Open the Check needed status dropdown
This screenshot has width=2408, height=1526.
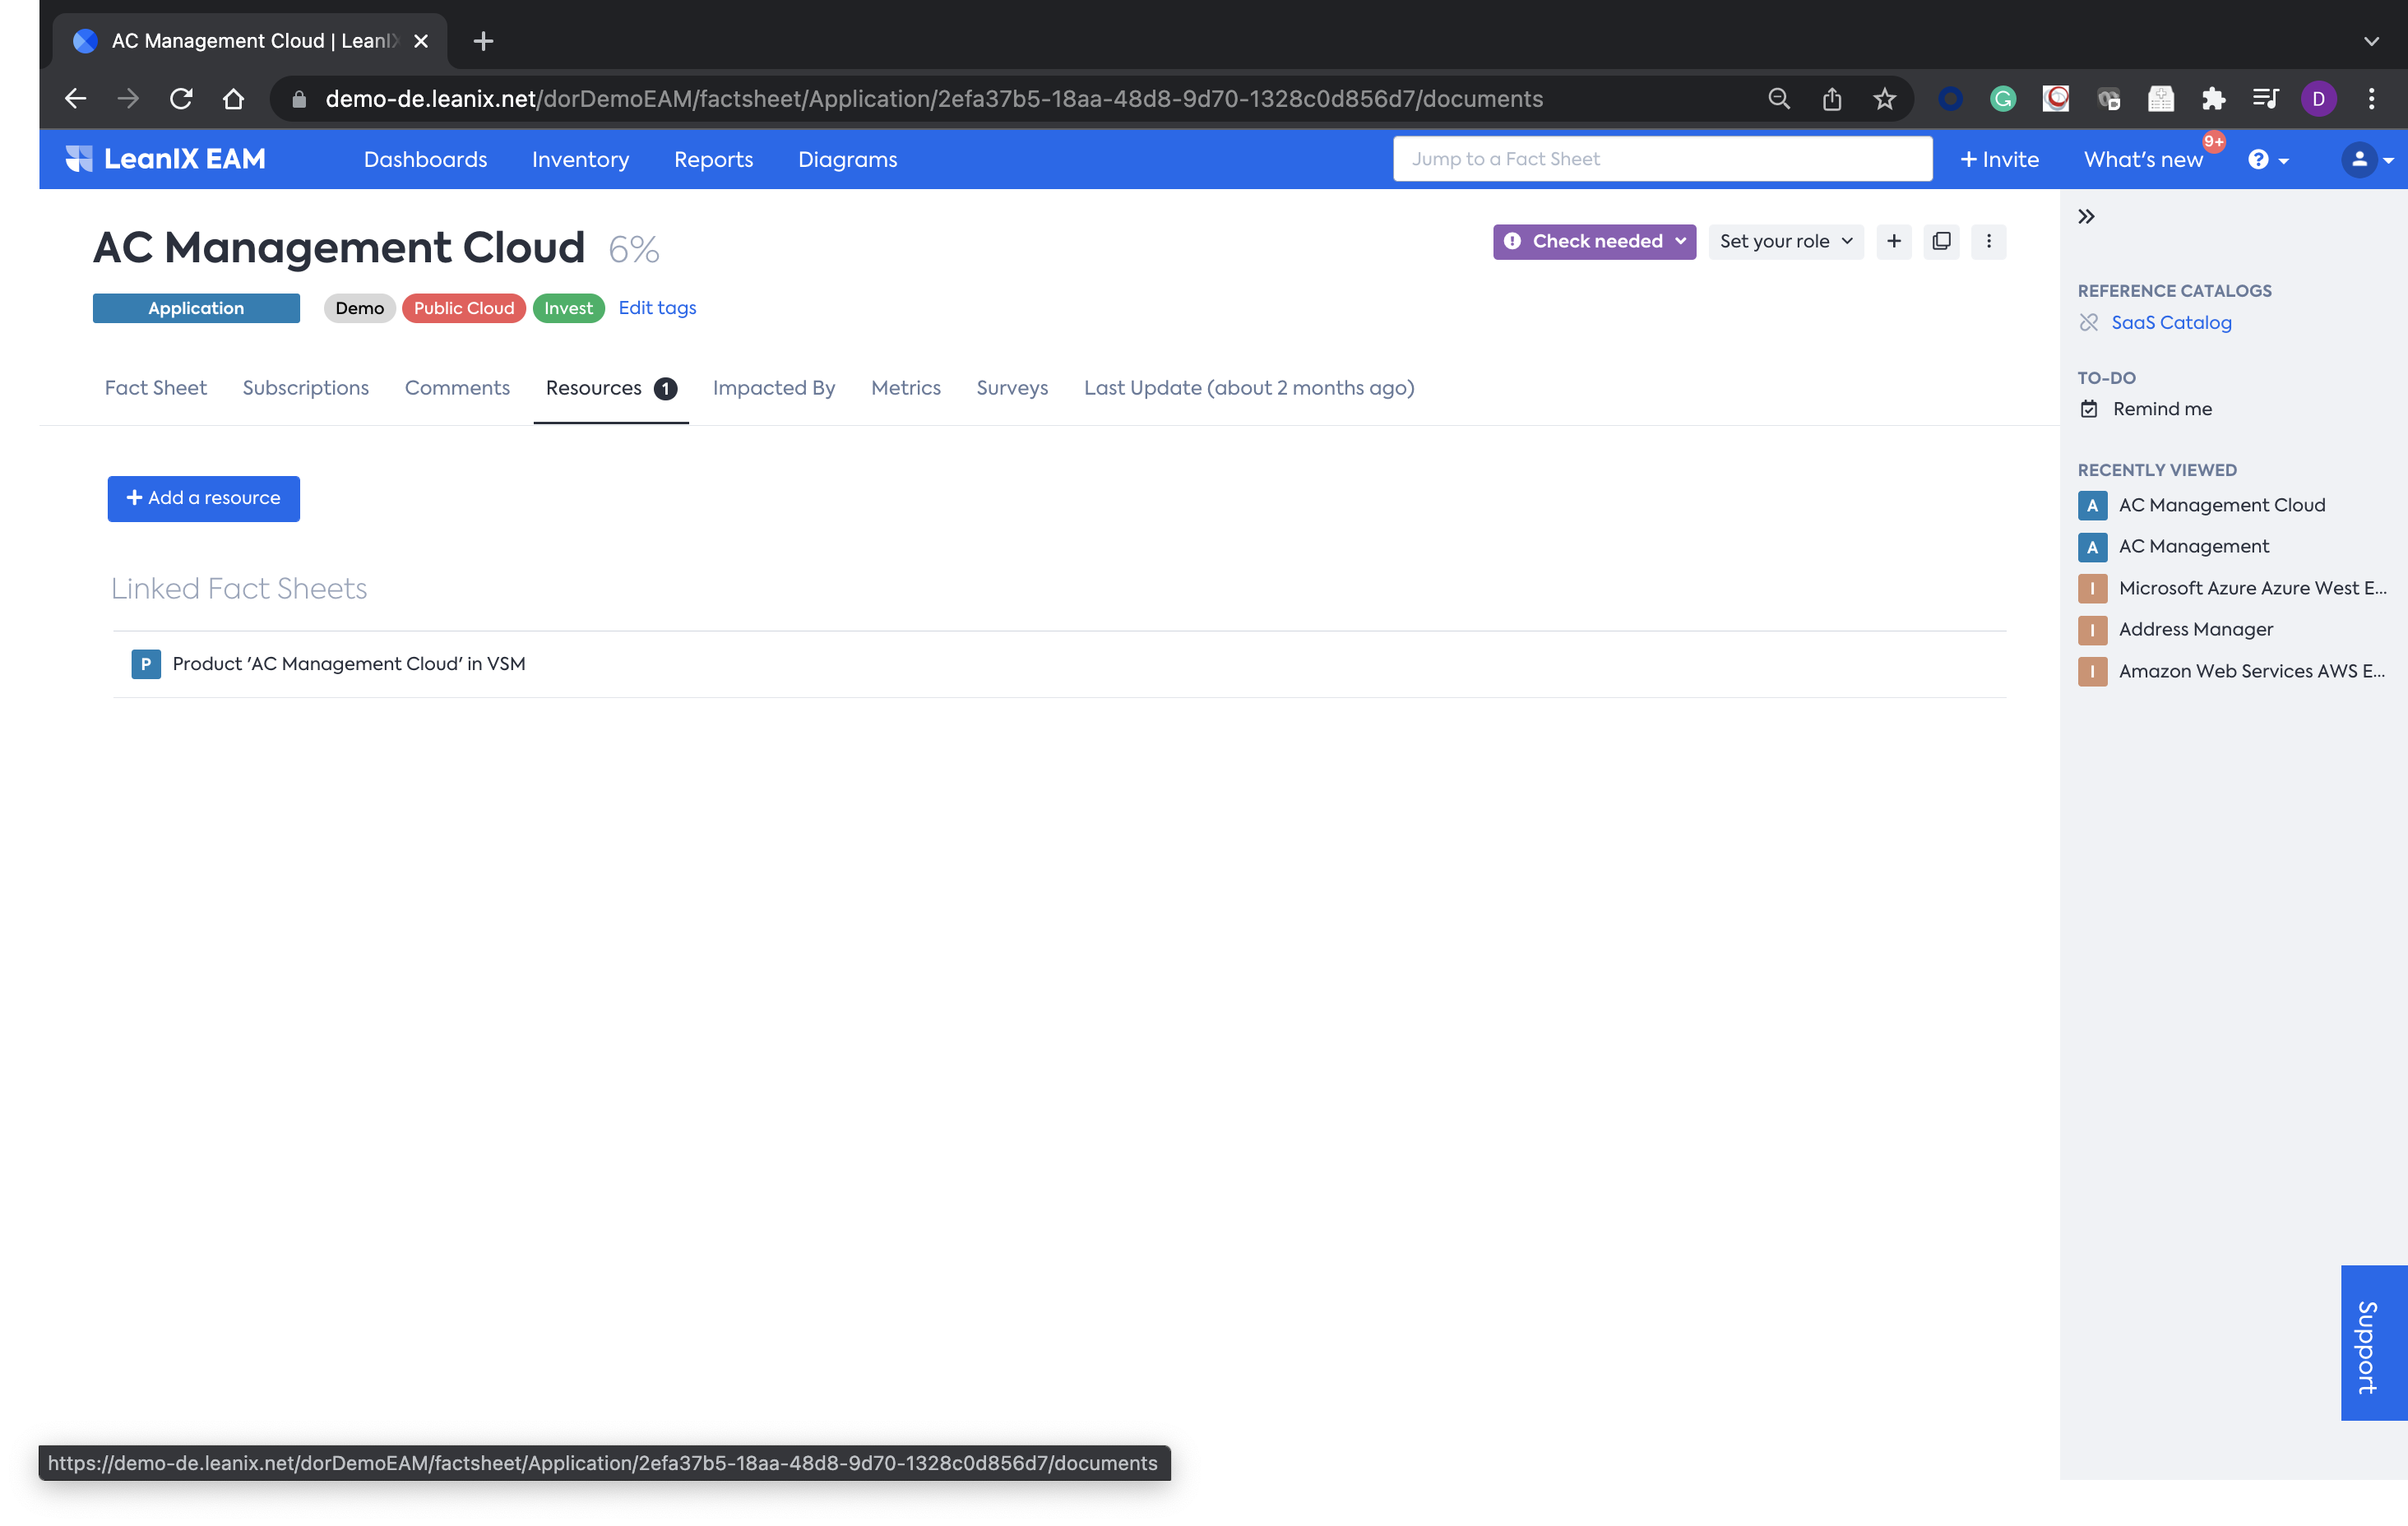pyautogui.click(x=1594, y=241)
